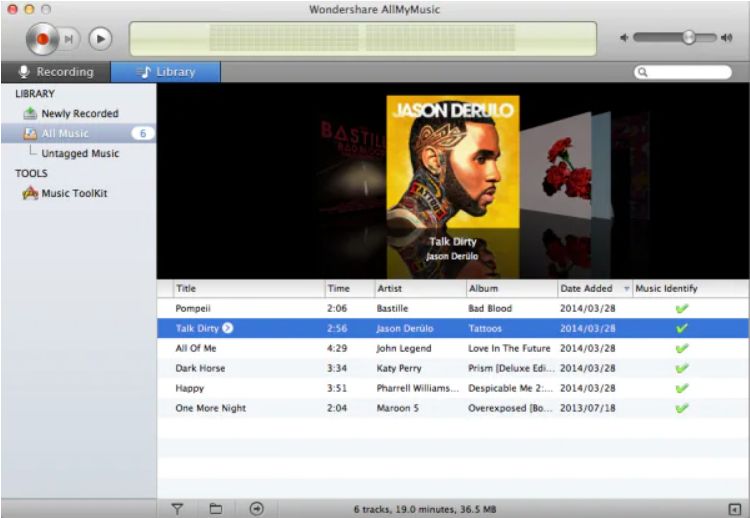Open Newly Recorded in sidebar
The width and height of the screenshot is (750, 518).
[x=79, y=114]
